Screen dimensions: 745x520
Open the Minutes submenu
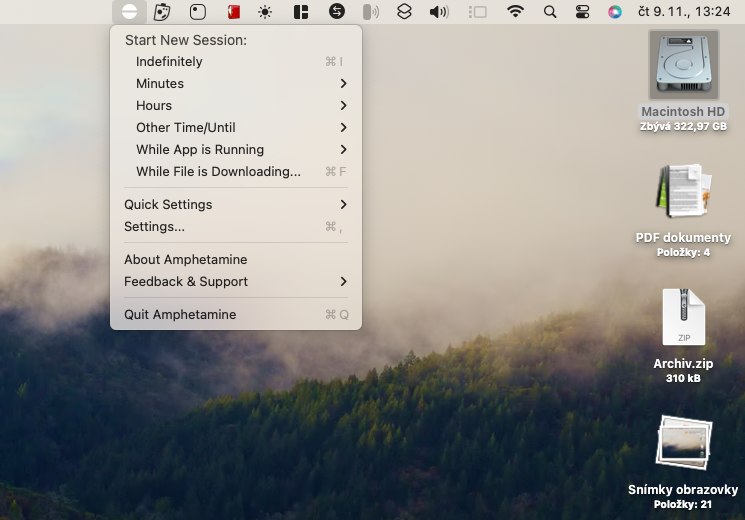(236, 84)
